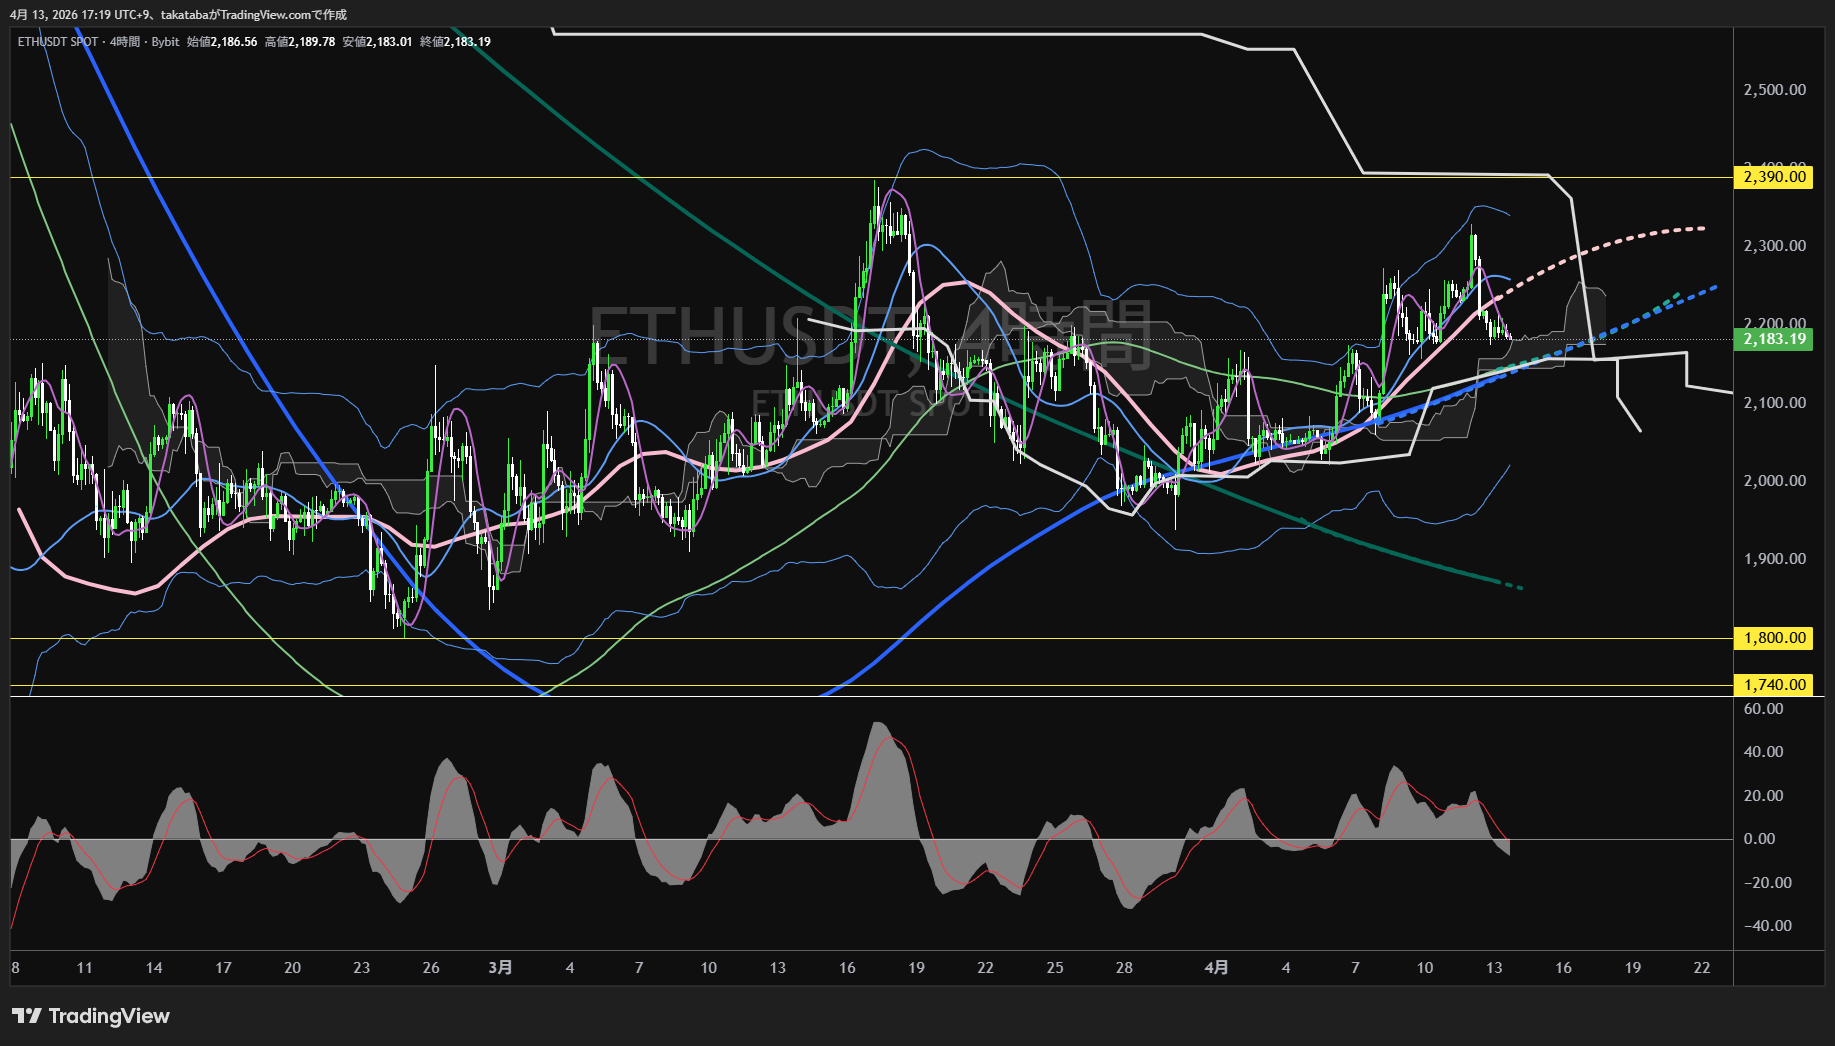Click the 28 date label on time axis
This screenshot has width=1835, height=1046.
(x=1124, y=967)
